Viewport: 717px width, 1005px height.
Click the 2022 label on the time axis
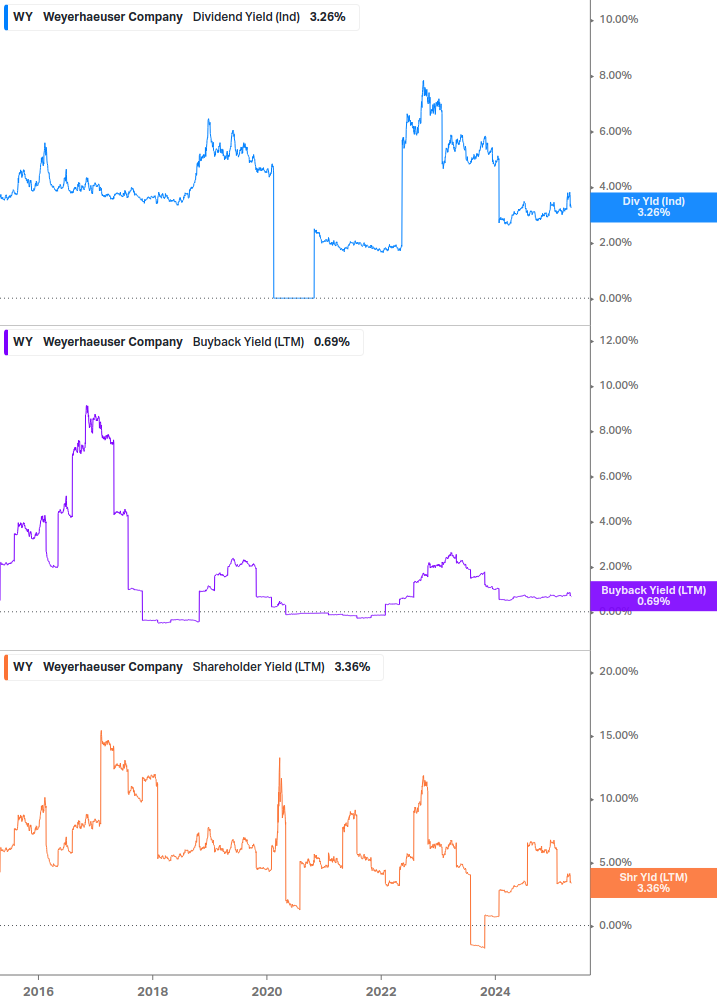pyautogui.click(x=381, y=992)
